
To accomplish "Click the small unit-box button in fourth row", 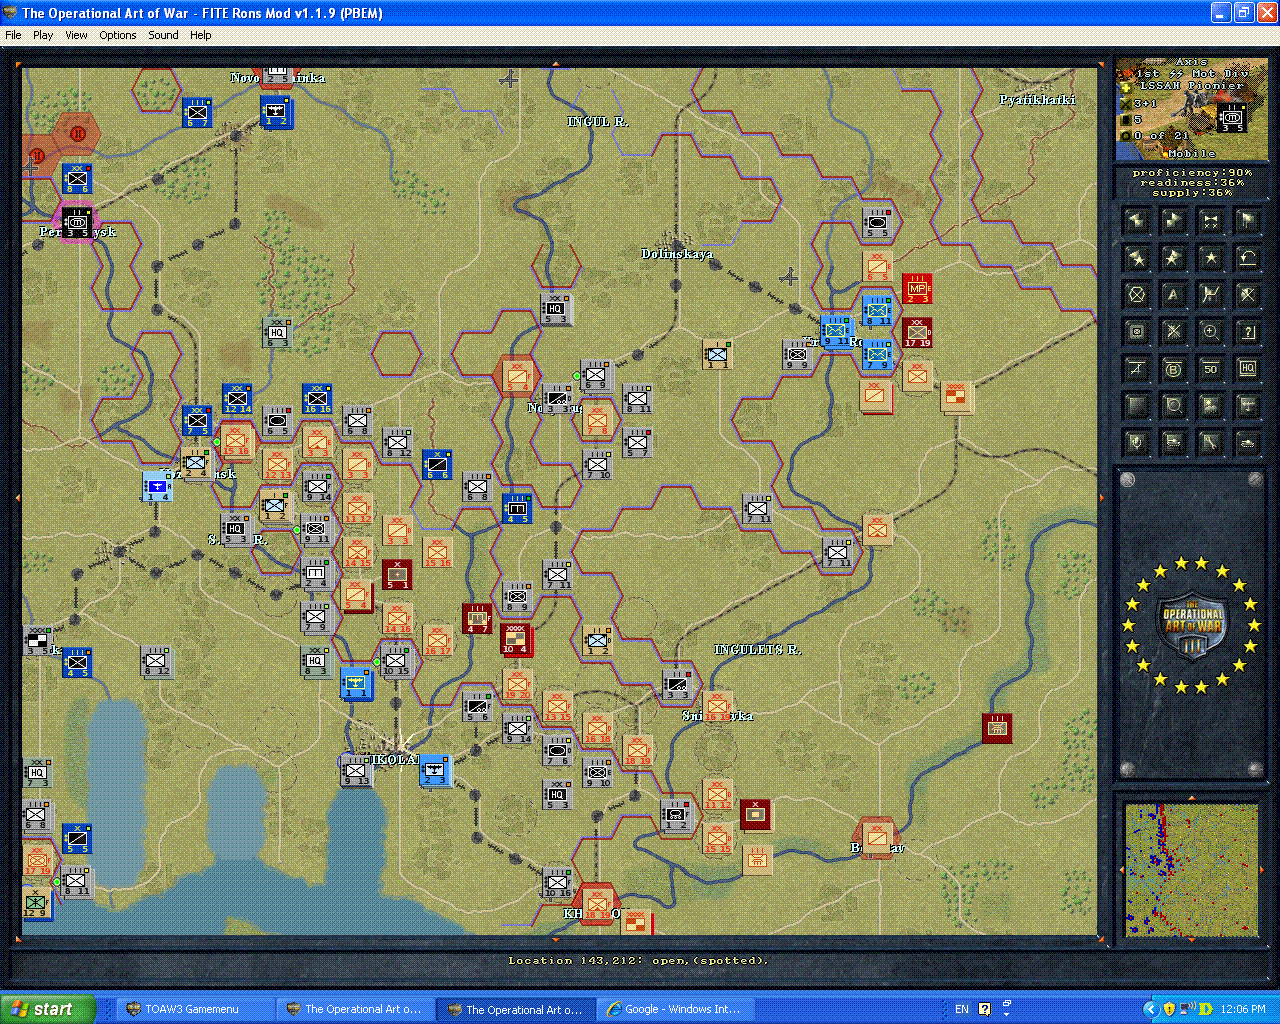I will [1136, 332].
